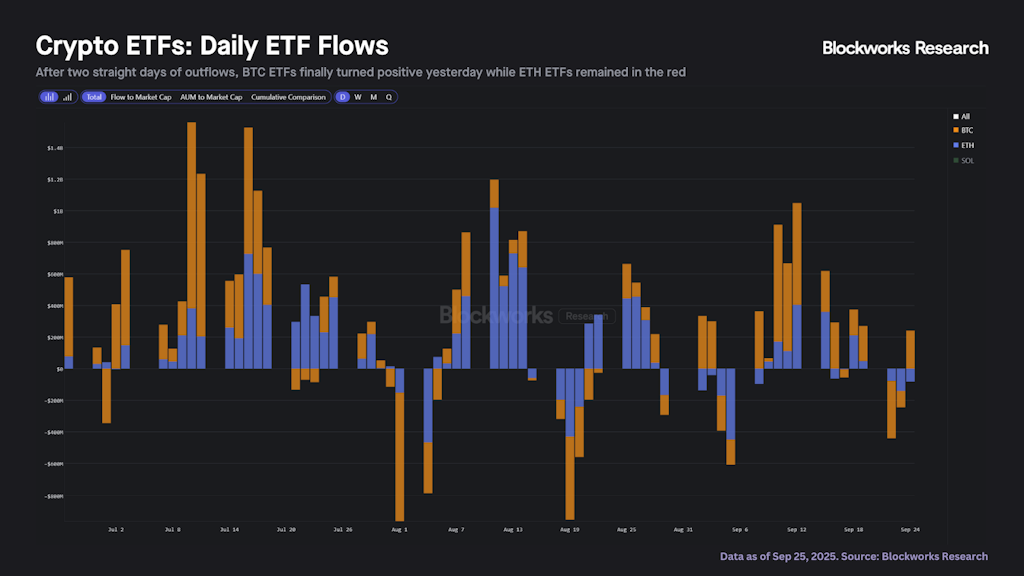Switch to the Total tab
Image resolution: width=1024 pixels, height=576 pixels.
92,97
